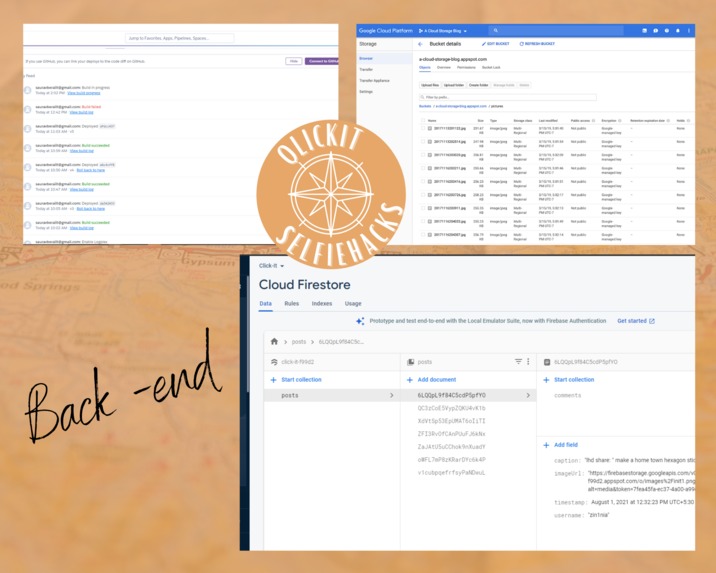Image resolution: width=716 pixels, height=573 pixels.
Task: Expand chevron of document 6LQQpL9f84C5cdP5pfYO
Action: pos(528,395)
